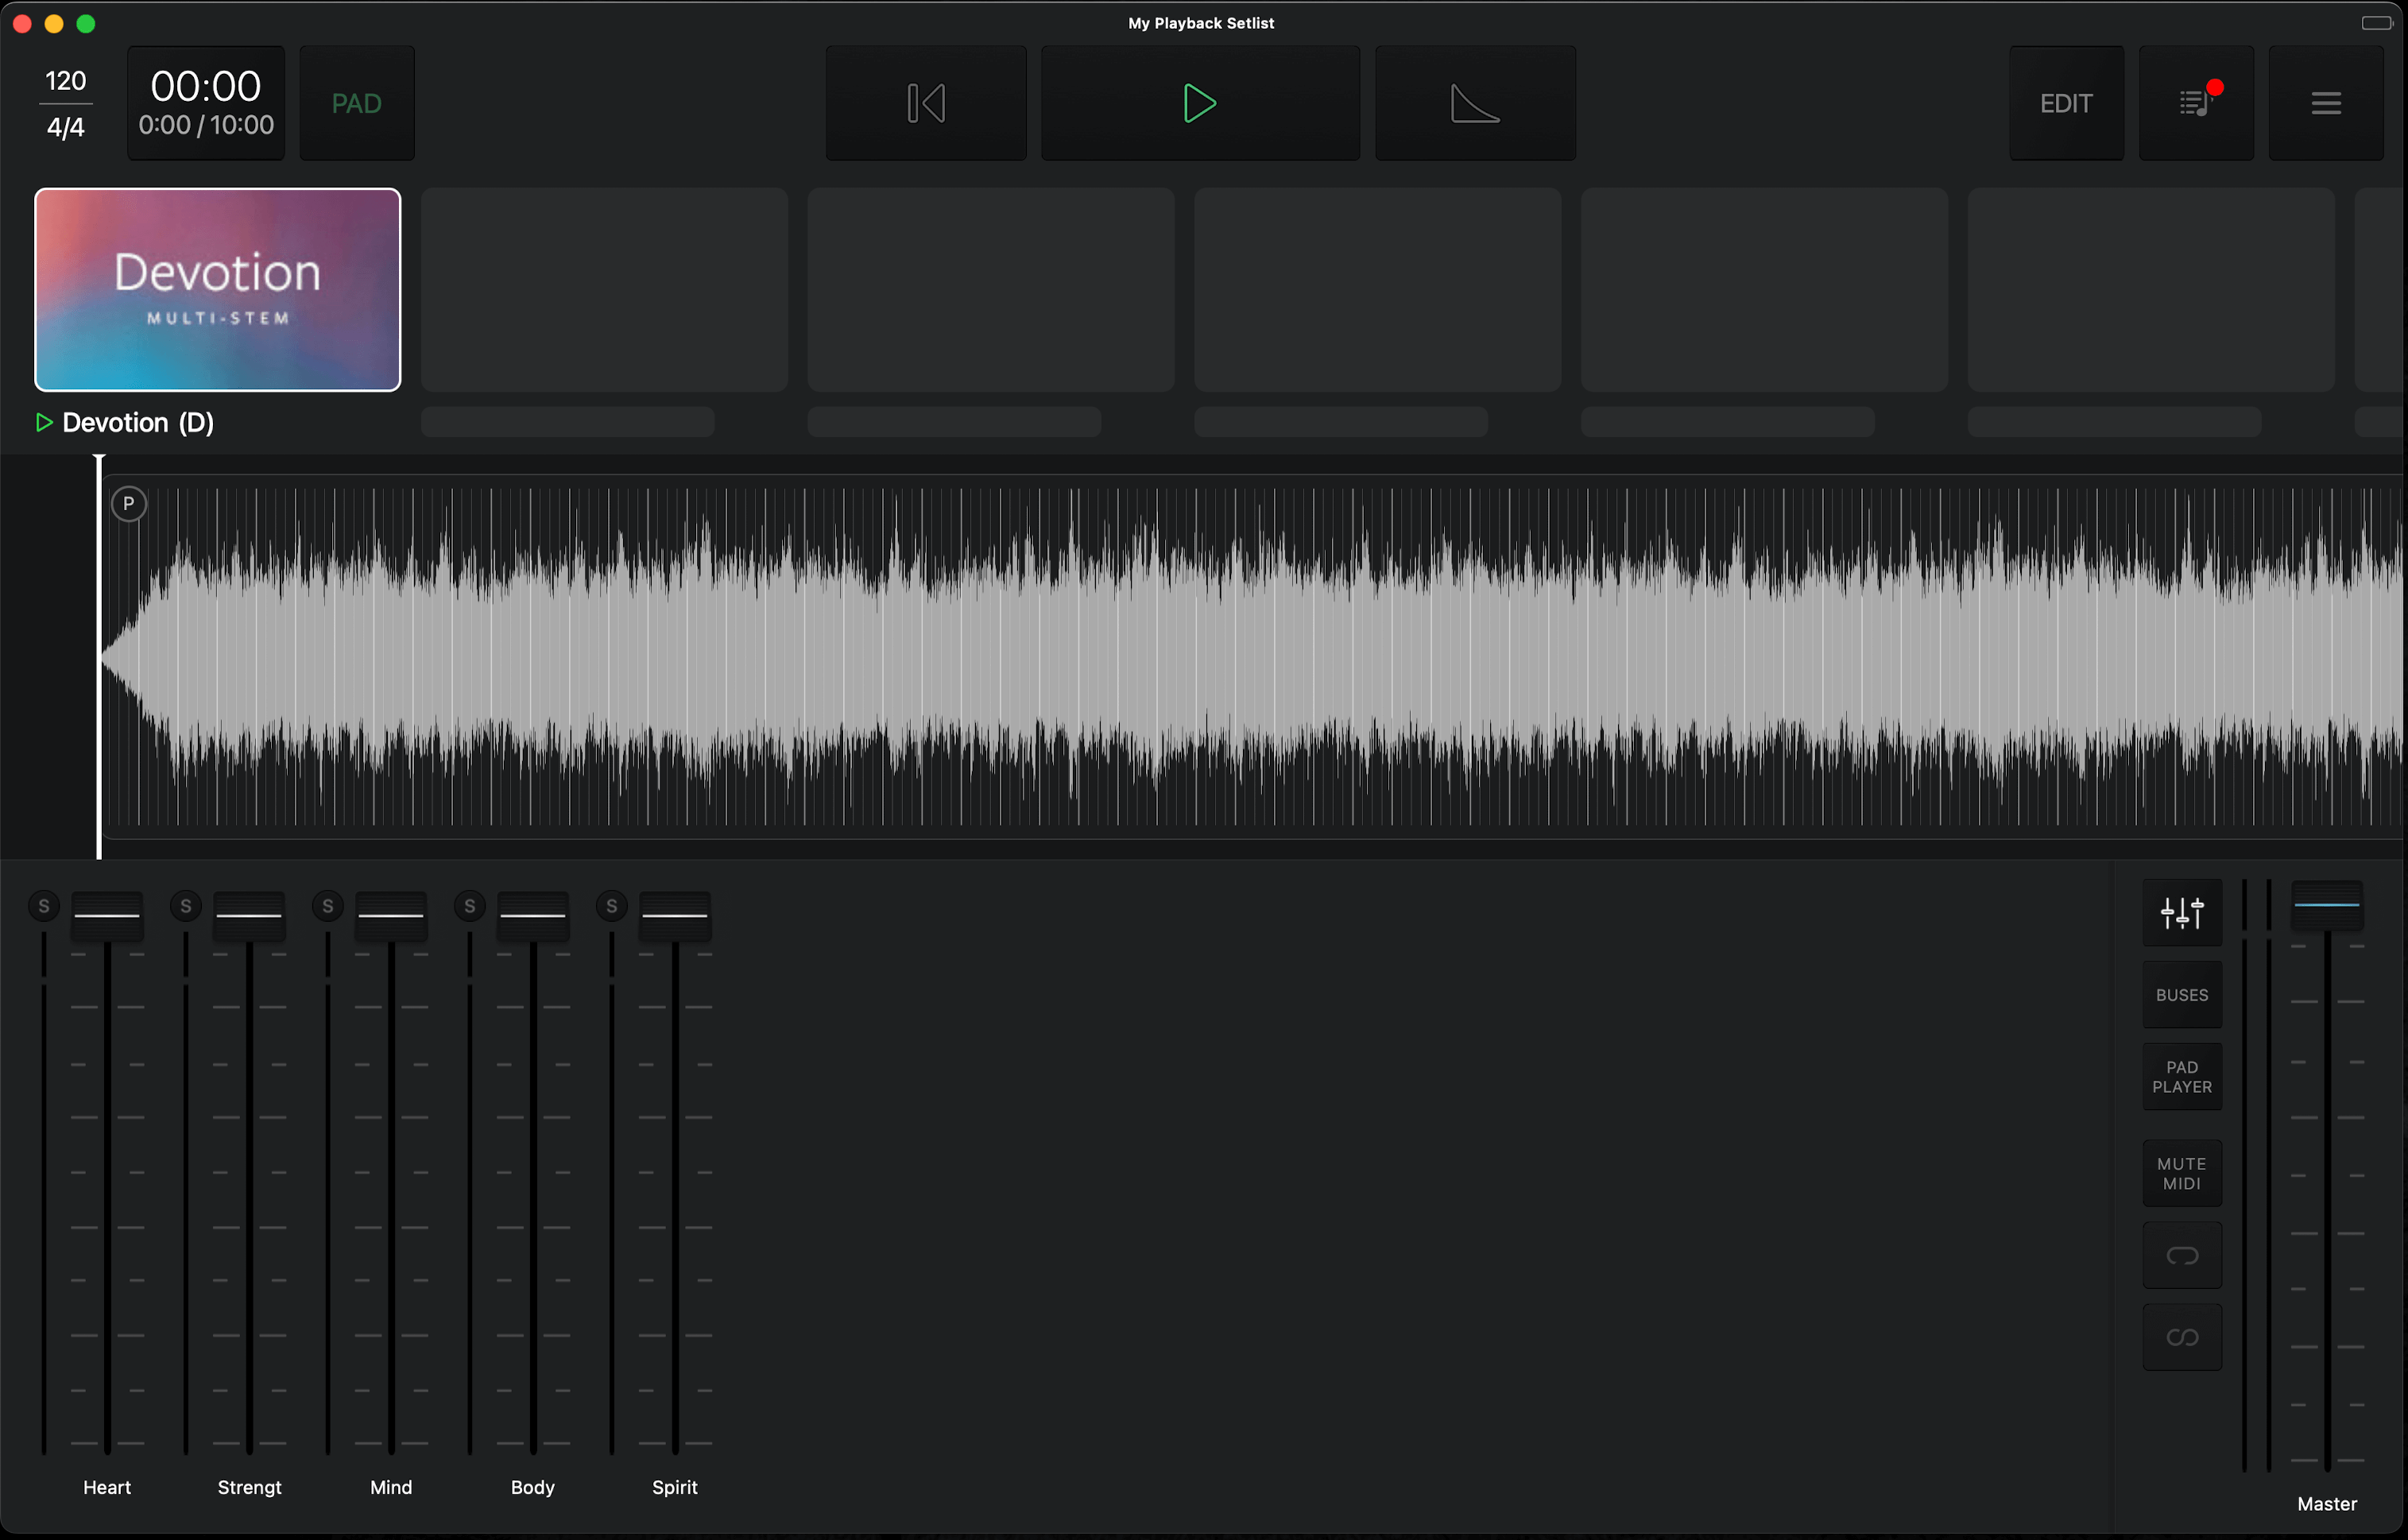The image size is (2408, 1540).
Task: Solo the Spirit track
Action: (612, 906)
